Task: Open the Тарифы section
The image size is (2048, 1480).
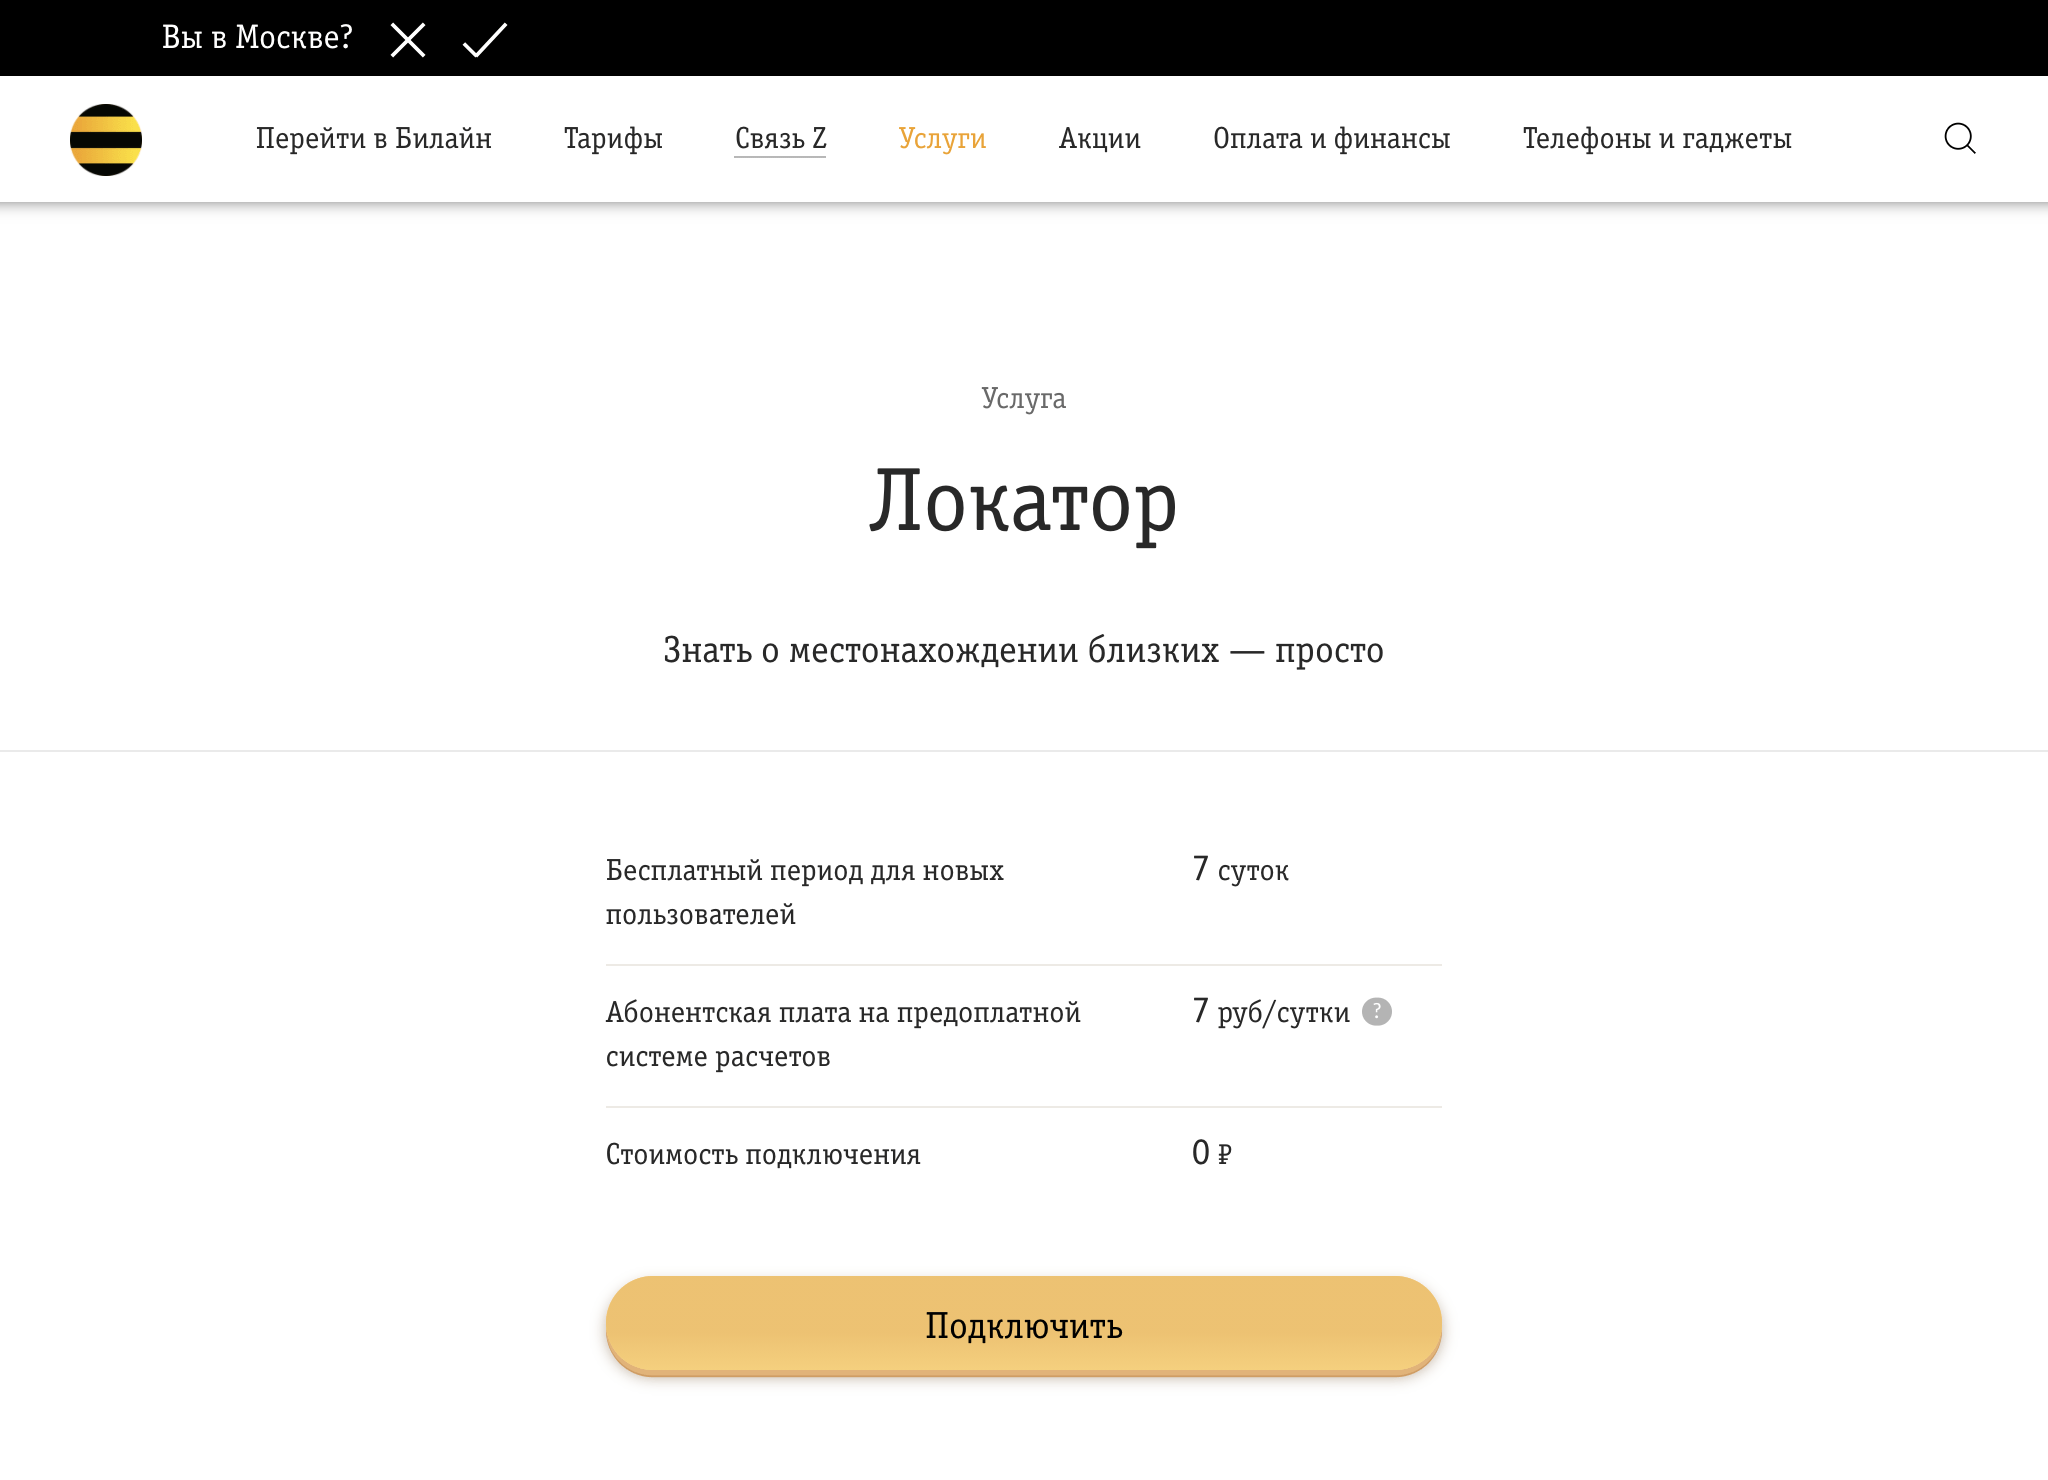Action: click(x=613, y=139)
